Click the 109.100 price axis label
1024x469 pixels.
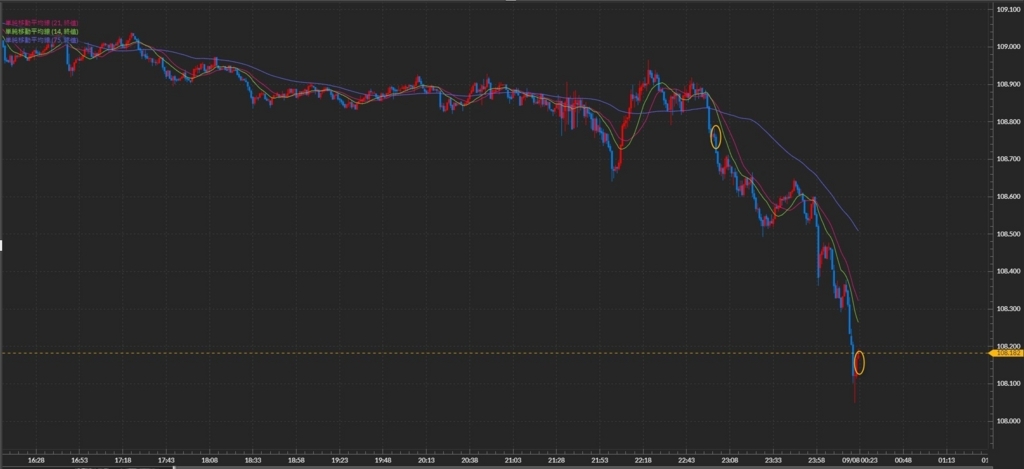click(x=1008, y=9)
